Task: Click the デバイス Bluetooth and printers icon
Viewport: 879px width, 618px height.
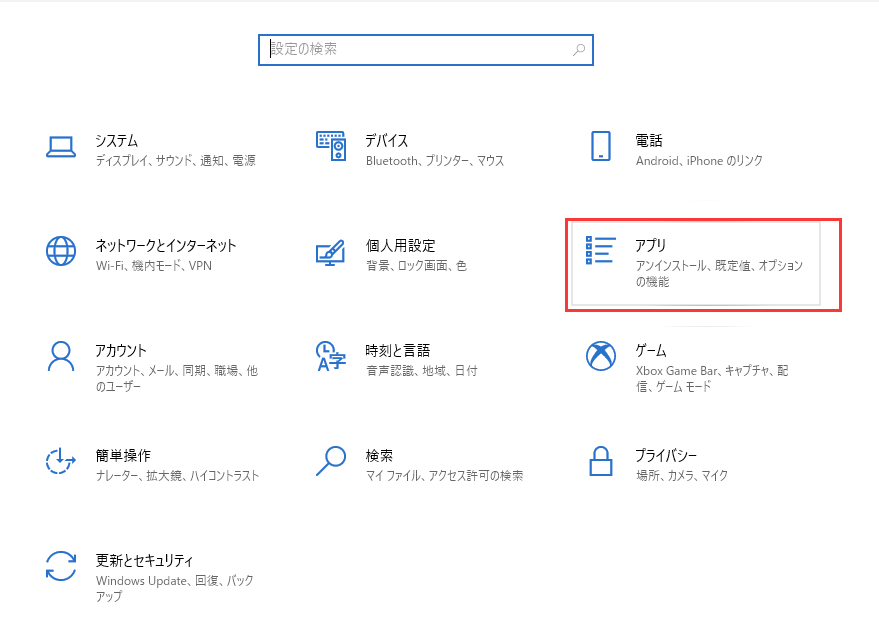Action: 331,146
